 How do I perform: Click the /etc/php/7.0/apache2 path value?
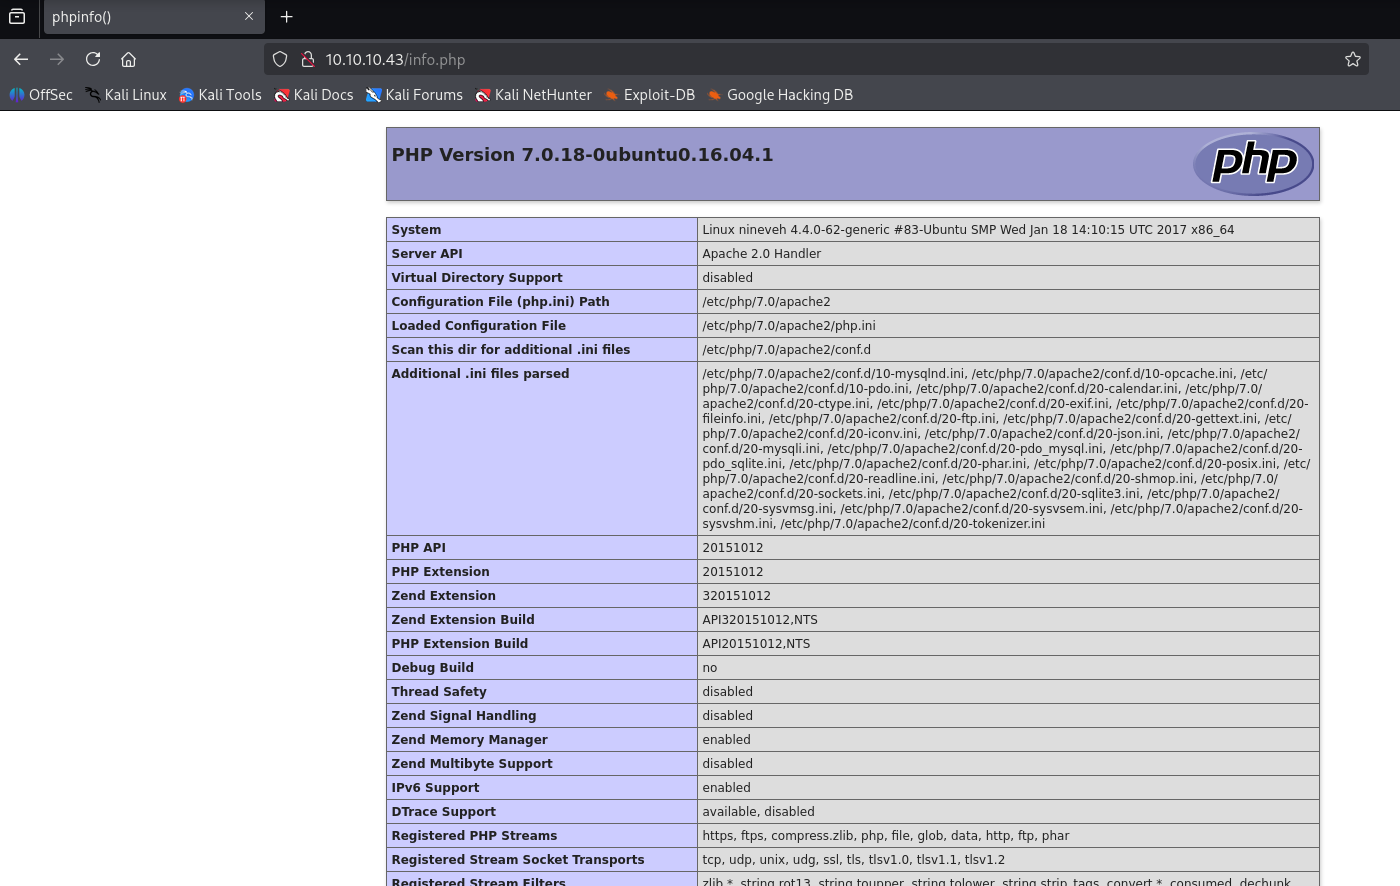coord(766,302)
